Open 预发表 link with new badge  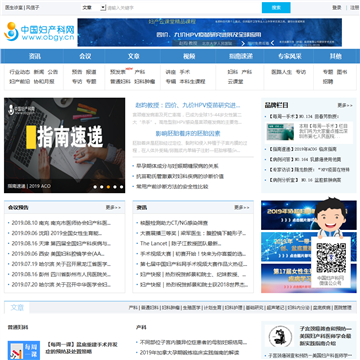pos(118,72)
